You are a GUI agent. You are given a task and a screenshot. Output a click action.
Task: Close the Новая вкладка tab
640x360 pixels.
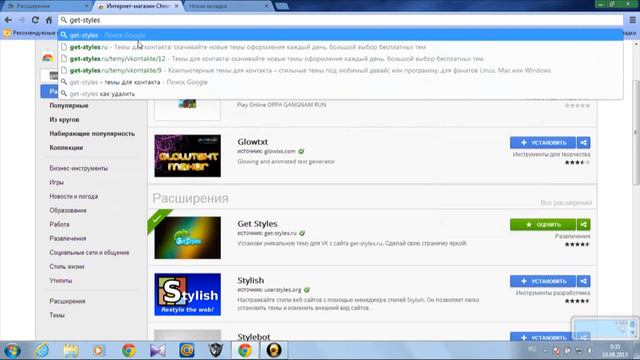point(266,6)
